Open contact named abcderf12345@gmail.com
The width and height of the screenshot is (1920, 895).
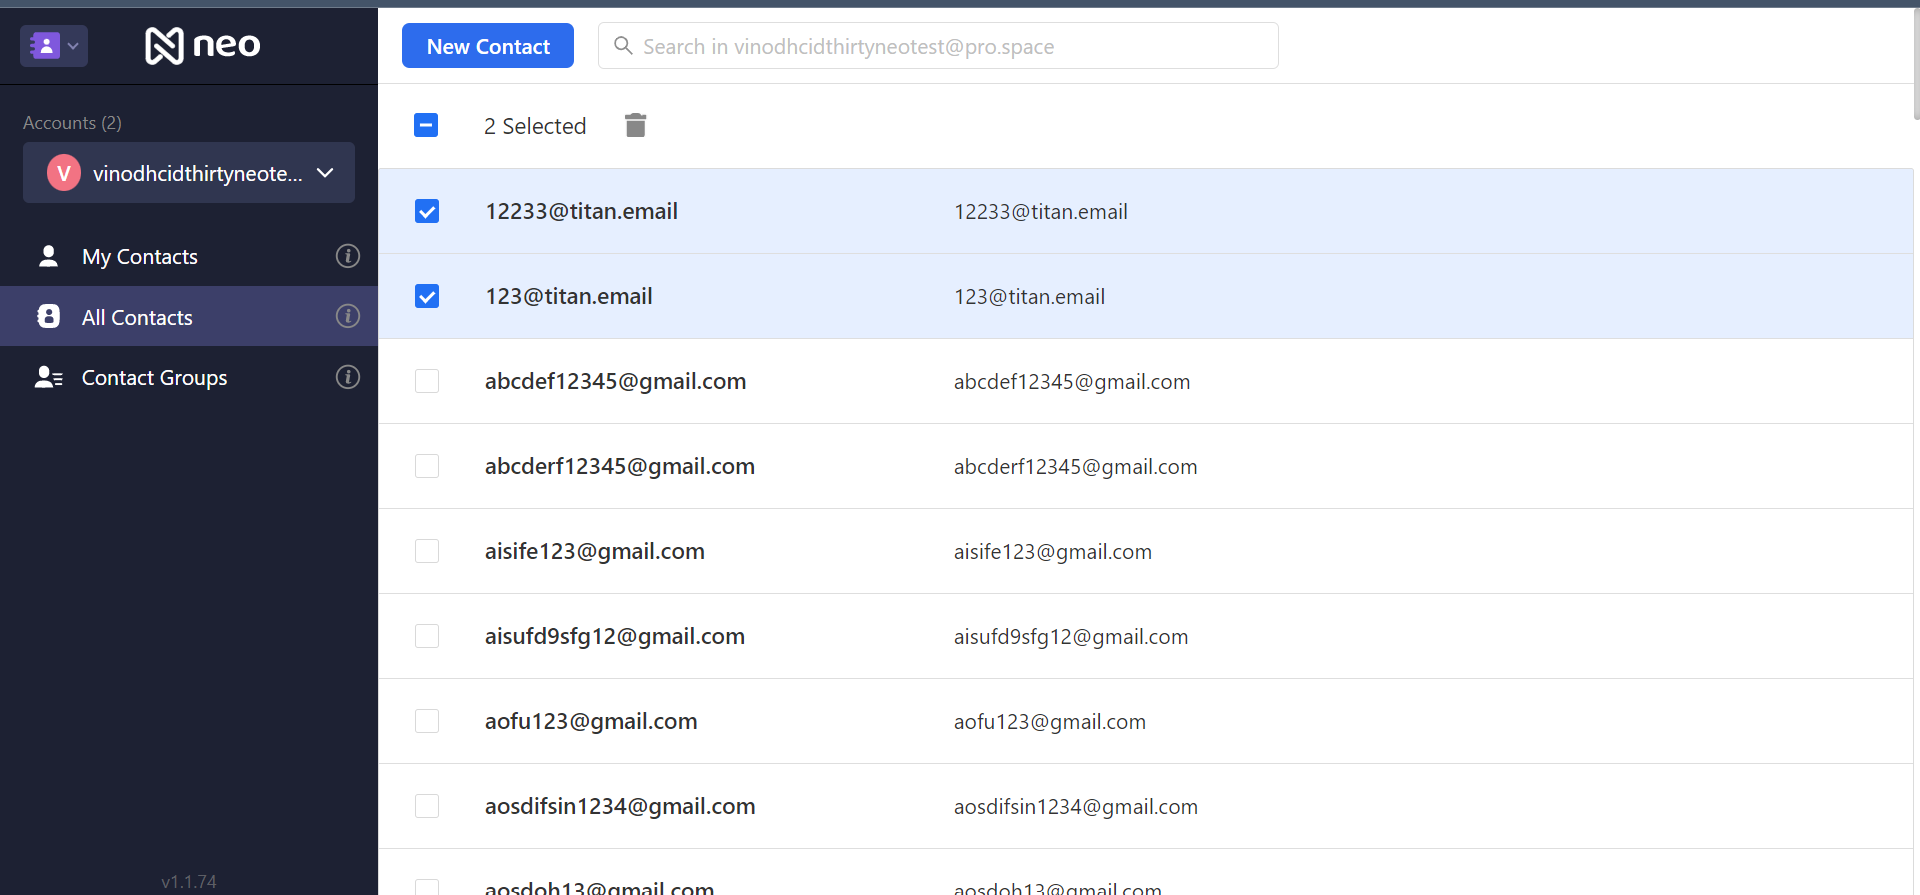[x=620, y=466]
